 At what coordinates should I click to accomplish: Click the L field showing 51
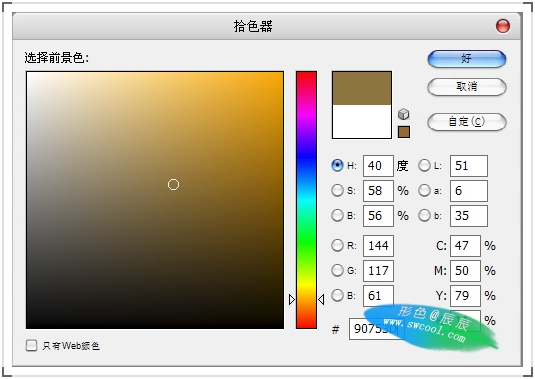[469, 166]
